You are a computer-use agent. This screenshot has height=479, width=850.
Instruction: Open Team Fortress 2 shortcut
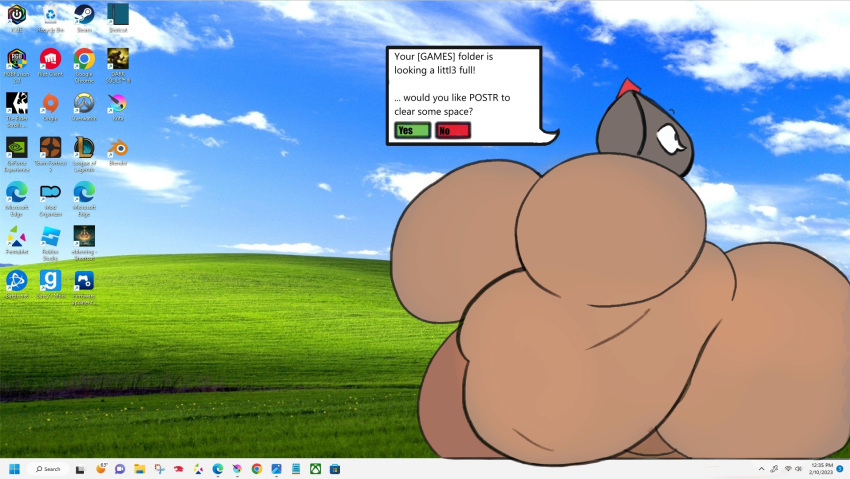(50, 147)
